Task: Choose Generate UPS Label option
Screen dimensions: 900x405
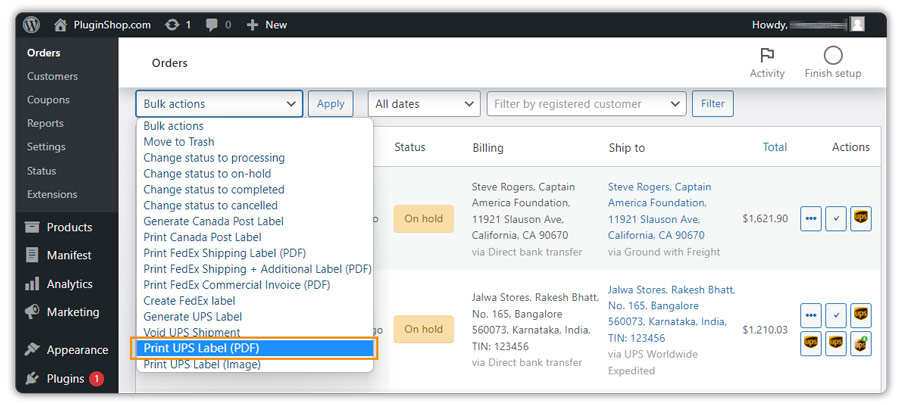Action: pos(255,317)
